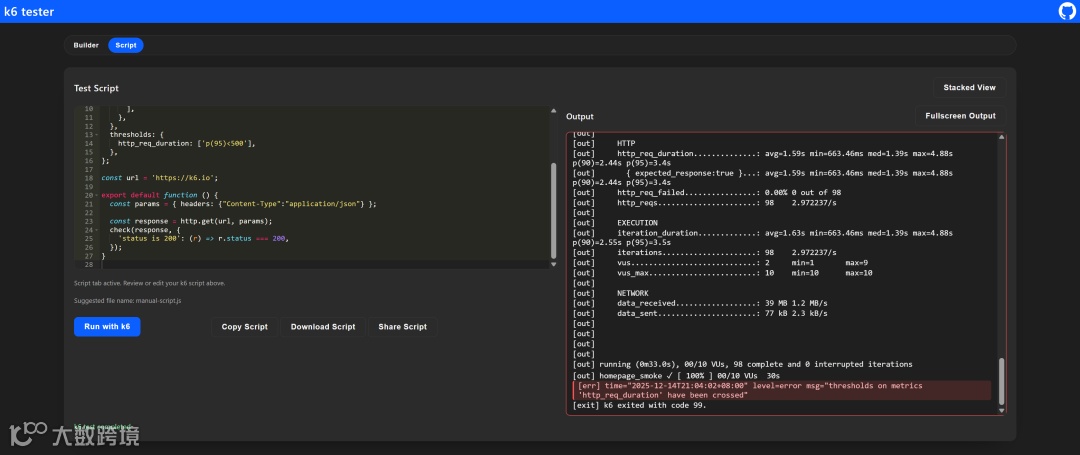1080x455 pixels.
Task: Open the GitHub icon link
Action: point(1066,11)
